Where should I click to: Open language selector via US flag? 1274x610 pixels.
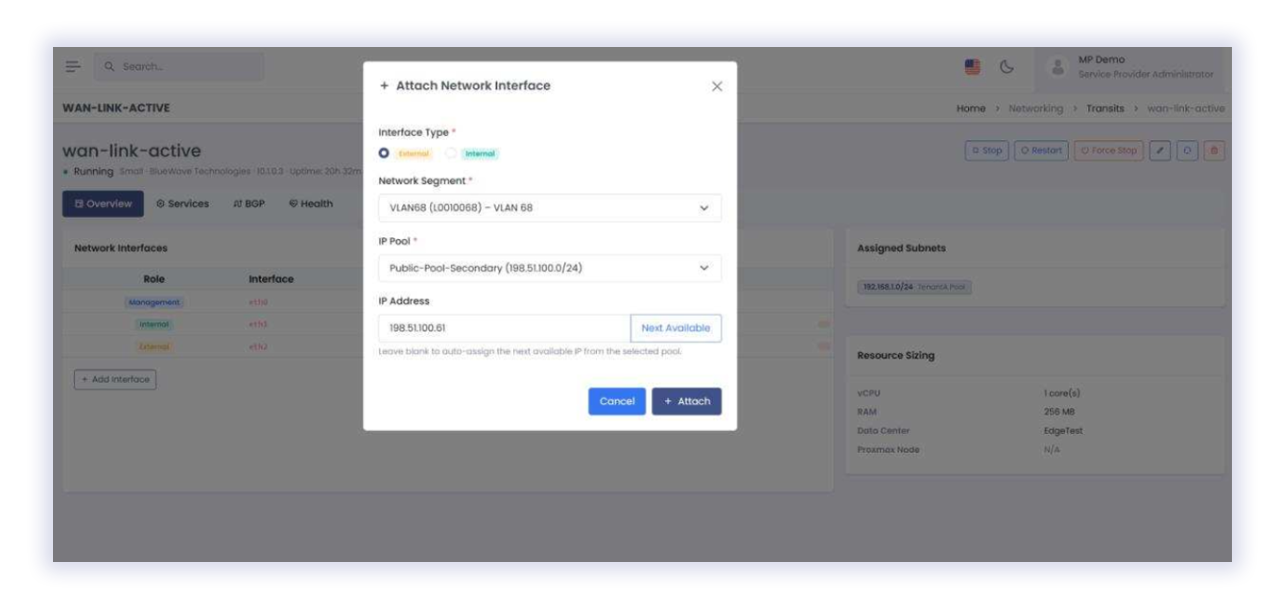972,67
